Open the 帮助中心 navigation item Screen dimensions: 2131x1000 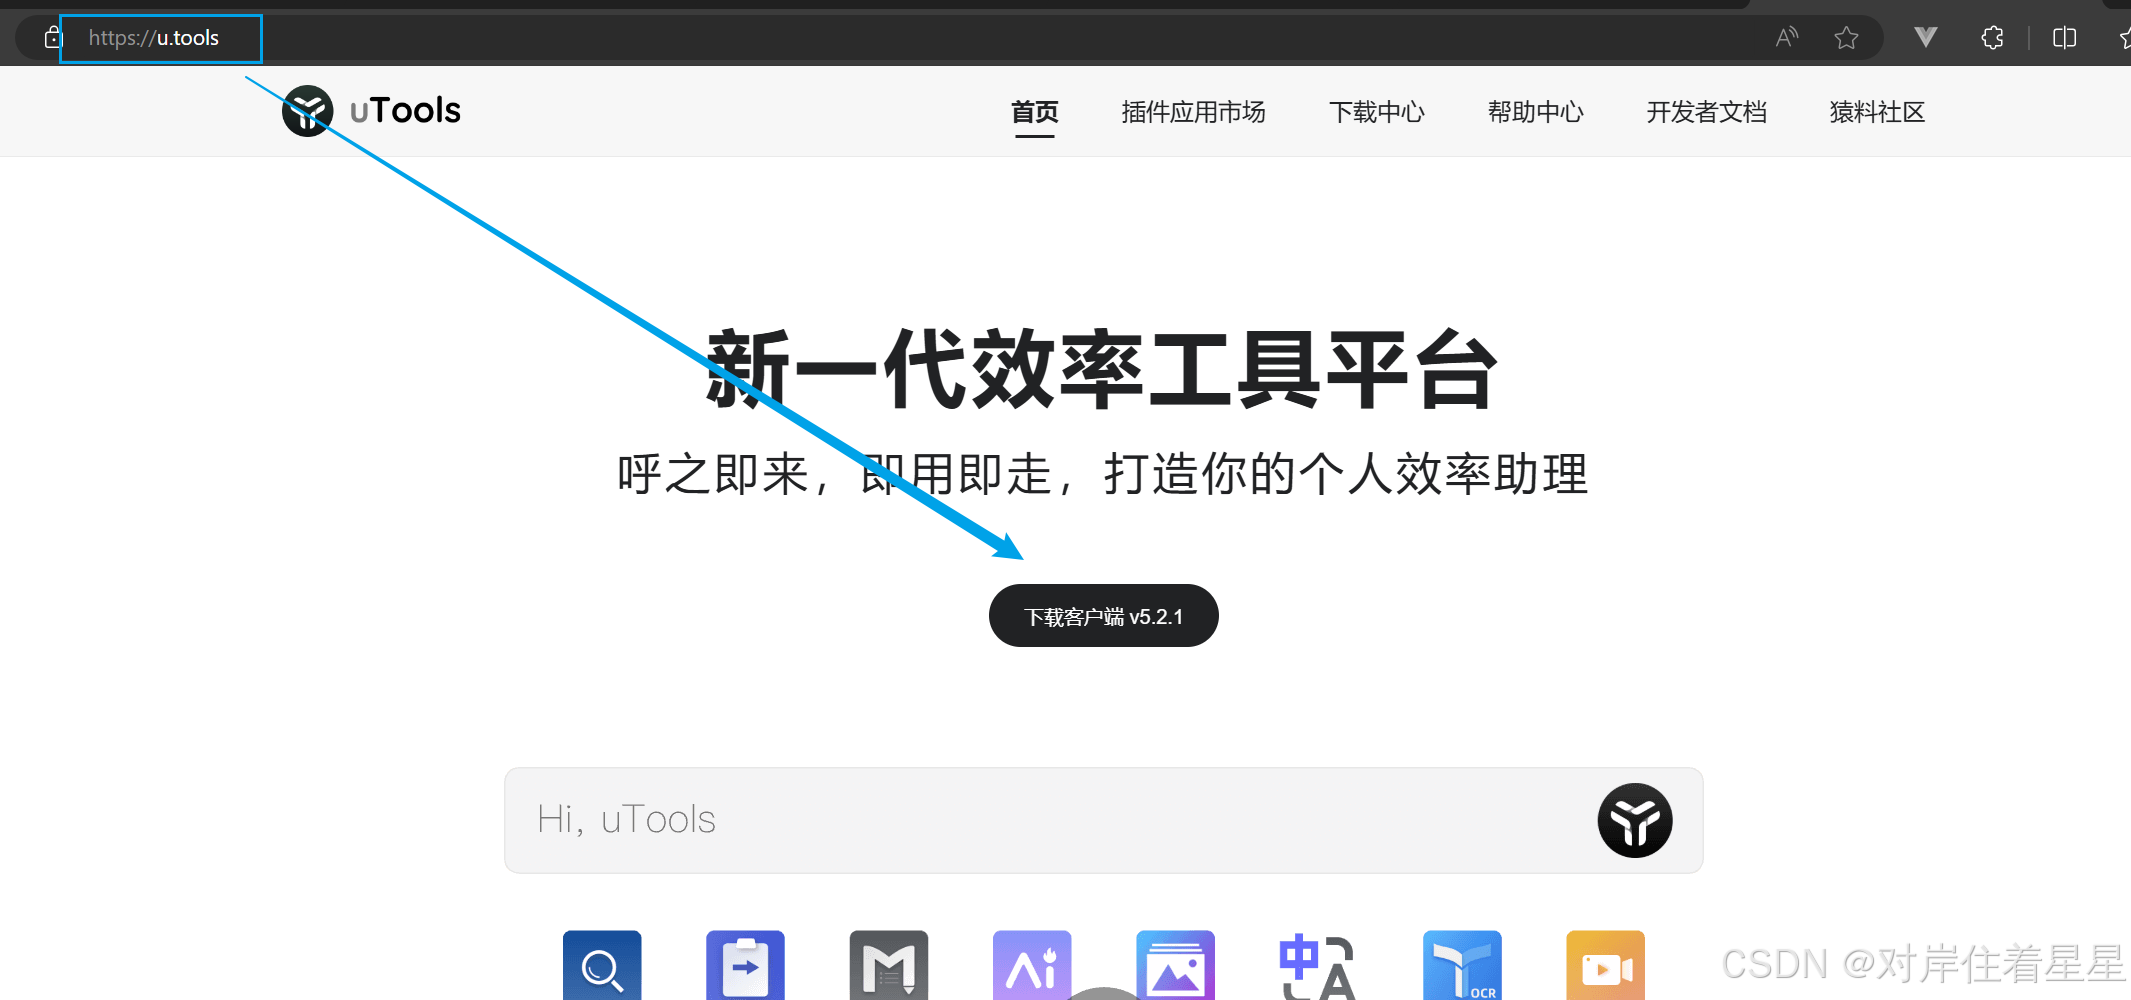pos(1536,112)
